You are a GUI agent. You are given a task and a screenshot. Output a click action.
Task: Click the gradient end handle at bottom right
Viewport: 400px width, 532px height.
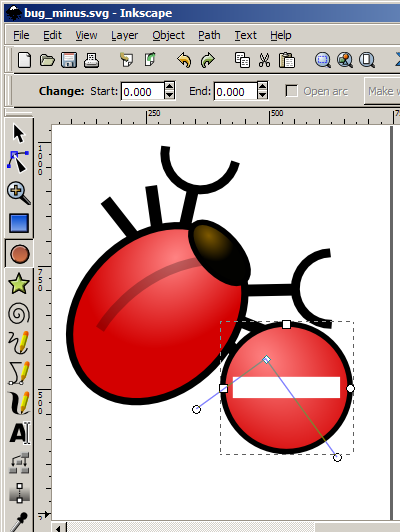[337, 458]
